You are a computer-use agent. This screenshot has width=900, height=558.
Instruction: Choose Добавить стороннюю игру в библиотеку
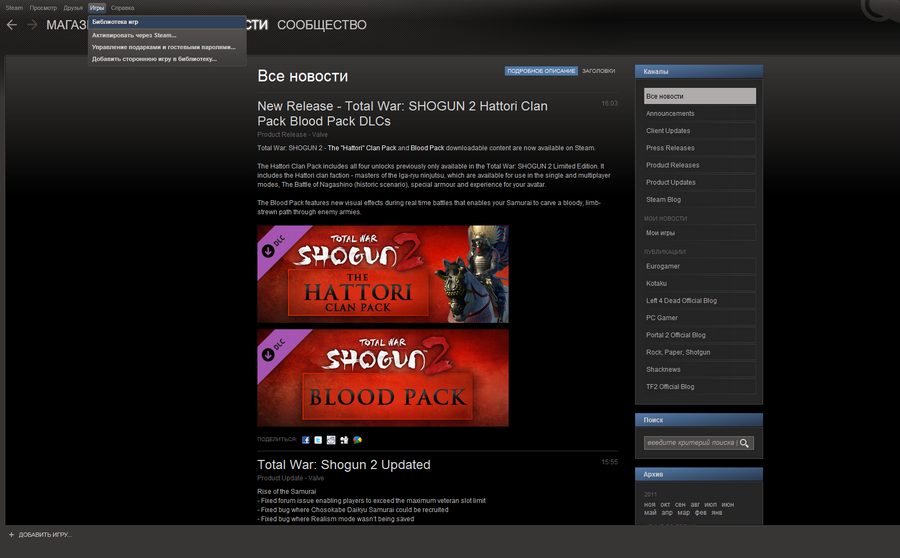[167, 59]
